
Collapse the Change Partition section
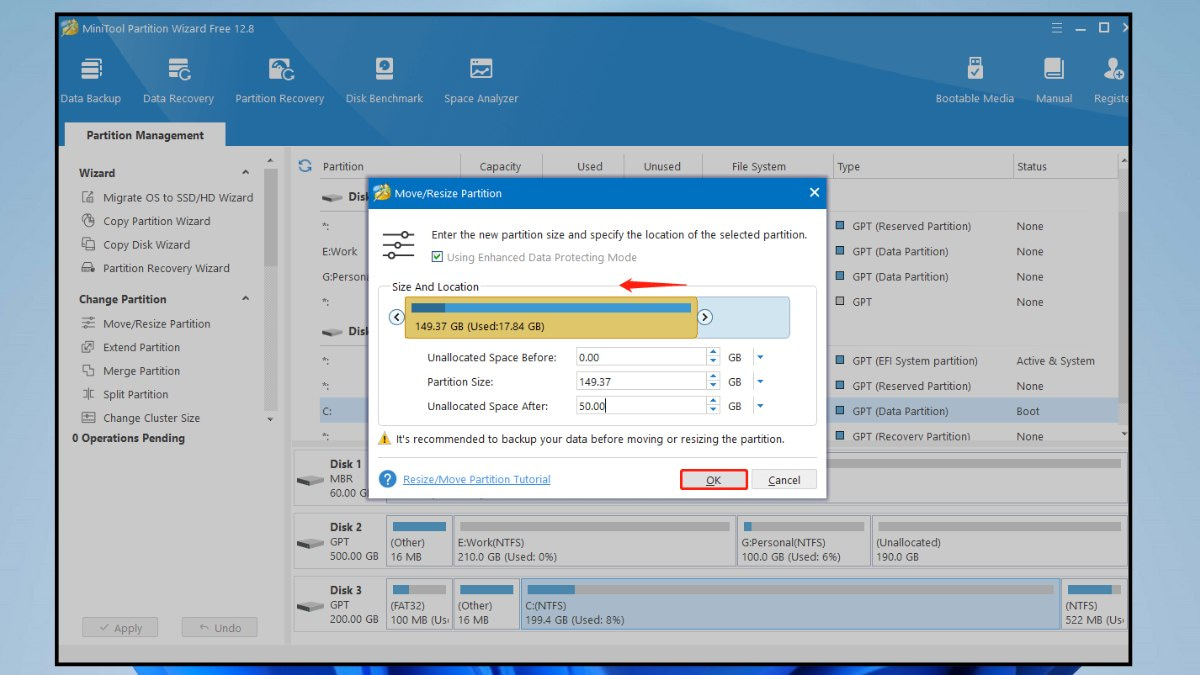click(x=245, y=298)
